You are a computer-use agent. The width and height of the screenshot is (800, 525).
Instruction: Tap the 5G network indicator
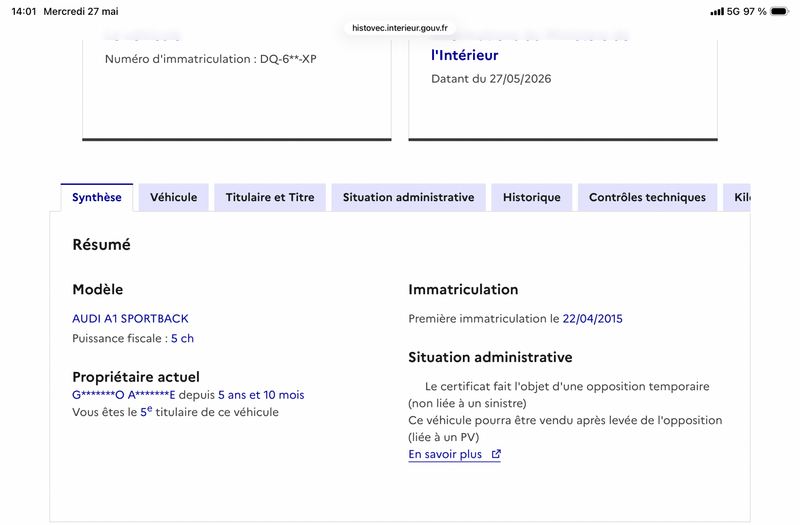pos(733,11)
